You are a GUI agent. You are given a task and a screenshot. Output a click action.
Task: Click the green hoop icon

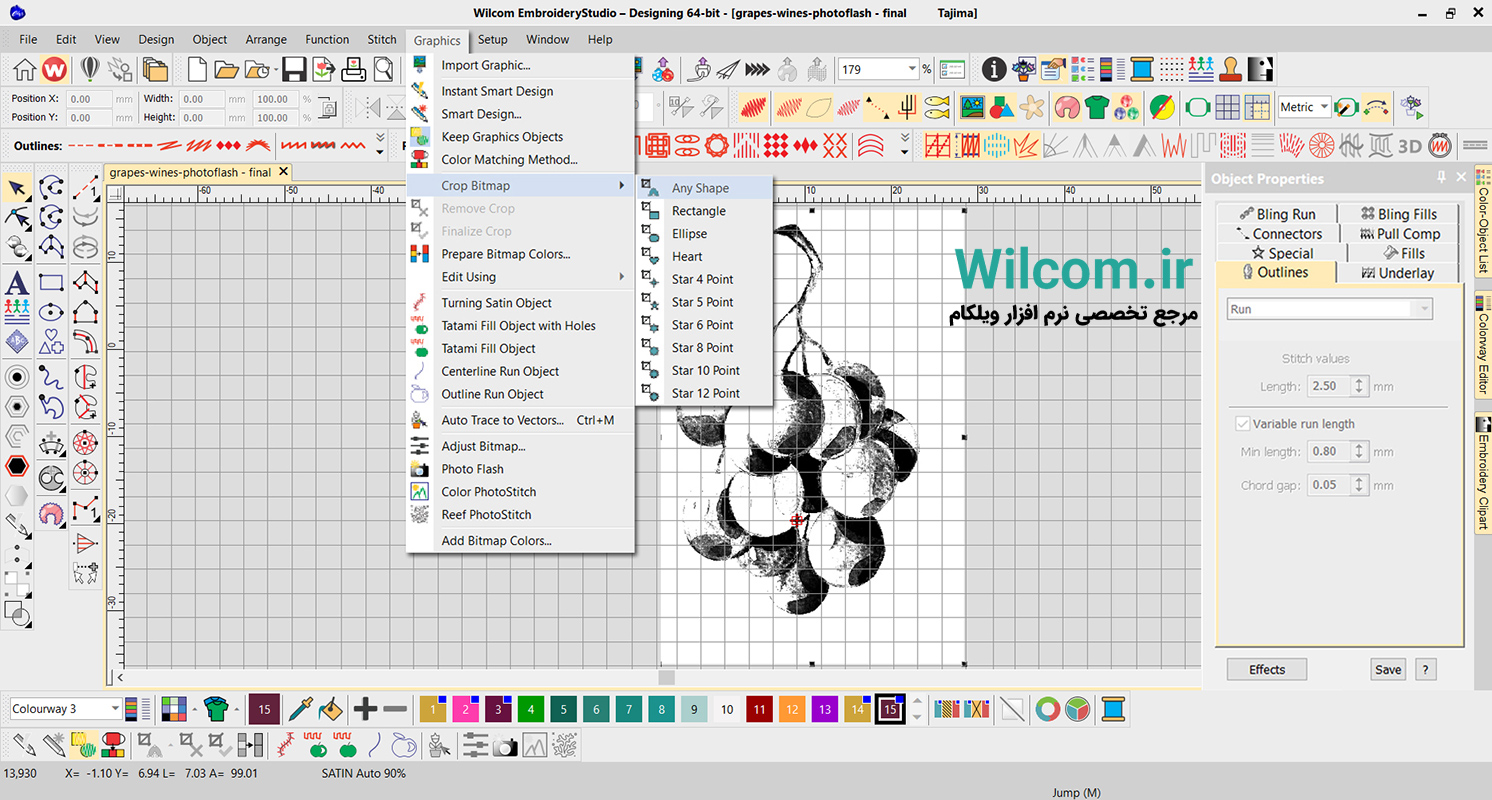coord(1198,106)
